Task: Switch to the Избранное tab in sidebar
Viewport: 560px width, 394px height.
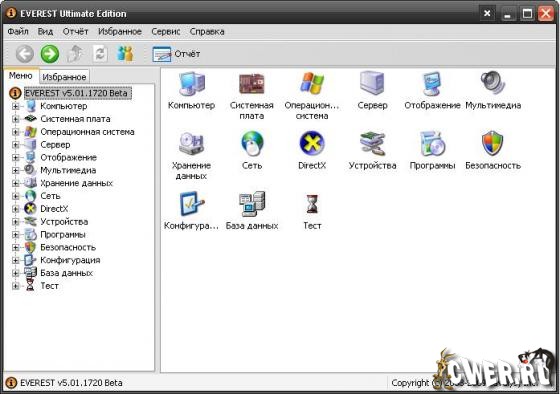Action: tap(64, 77)
